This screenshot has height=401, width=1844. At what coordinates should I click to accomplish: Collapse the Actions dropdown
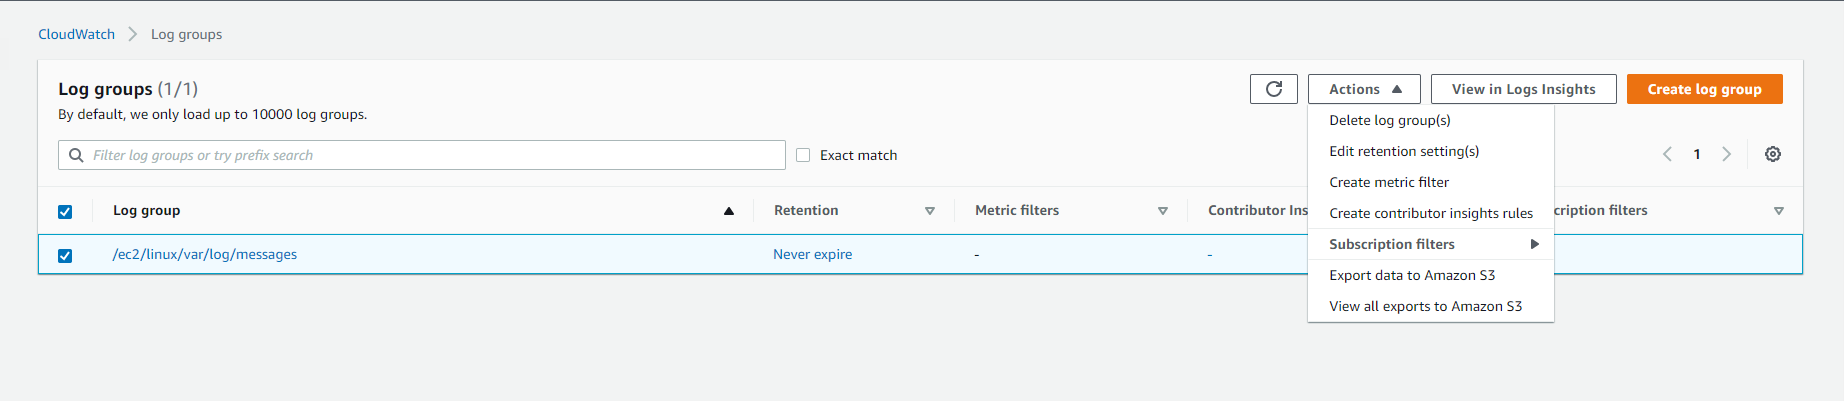(1364, 89)
